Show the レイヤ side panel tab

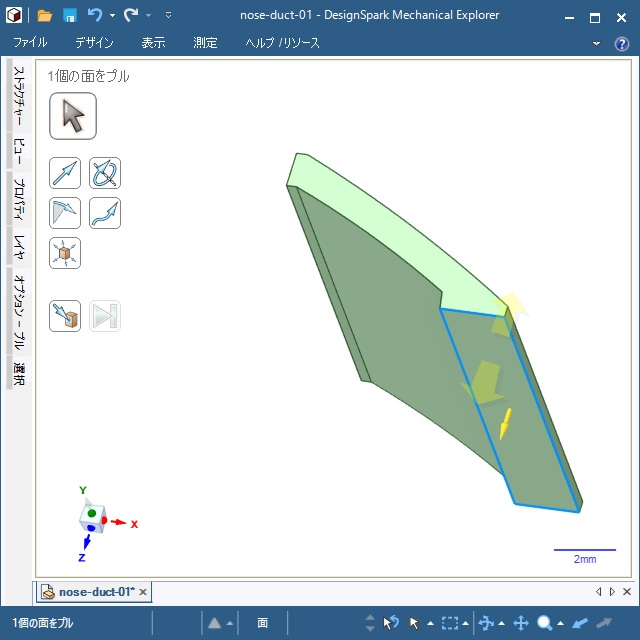(18, 246)
